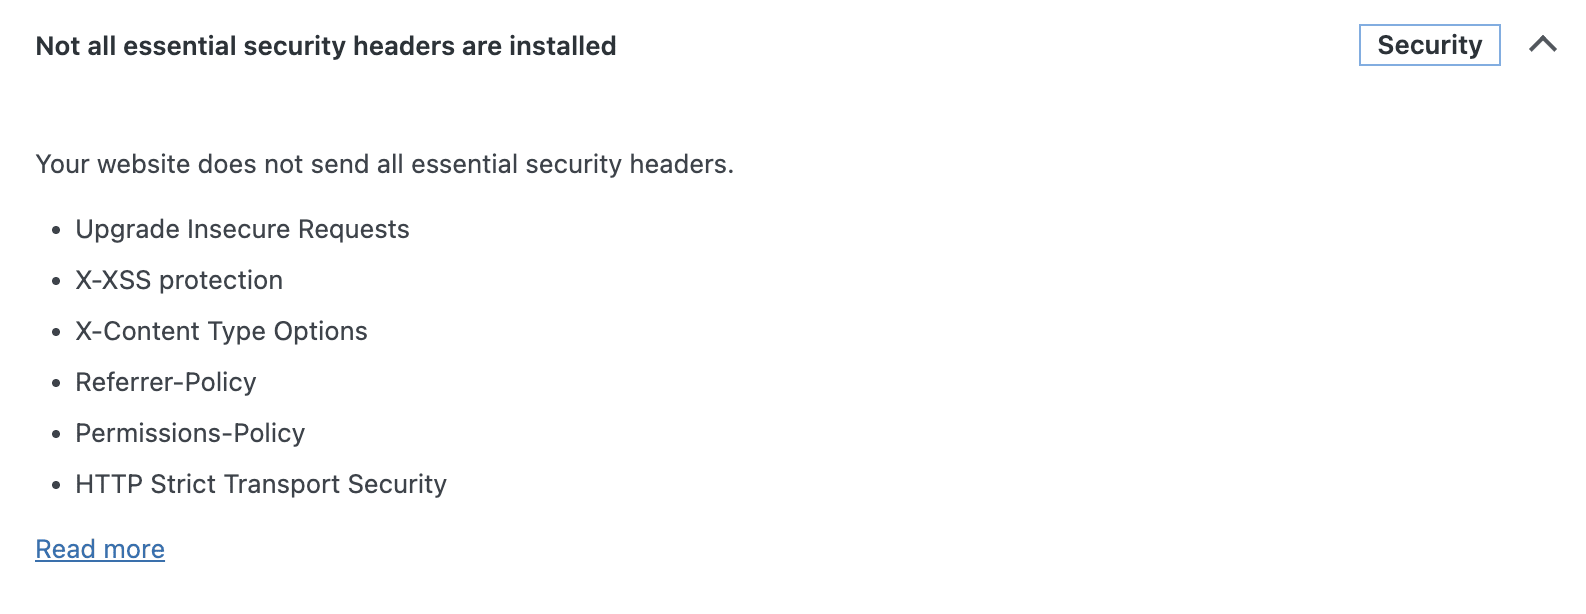Click the bullet beside HTTP Strict Transport Security

point(55,484)
